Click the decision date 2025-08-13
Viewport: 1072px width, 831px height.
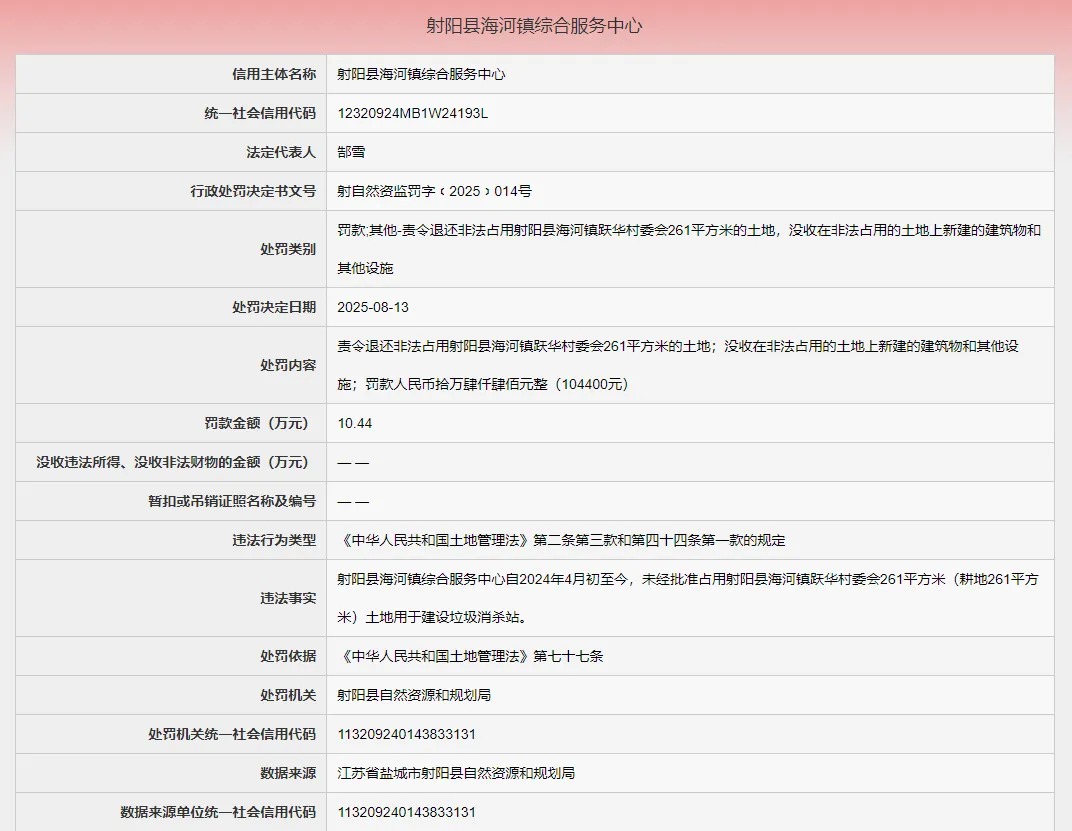(373, 307)
